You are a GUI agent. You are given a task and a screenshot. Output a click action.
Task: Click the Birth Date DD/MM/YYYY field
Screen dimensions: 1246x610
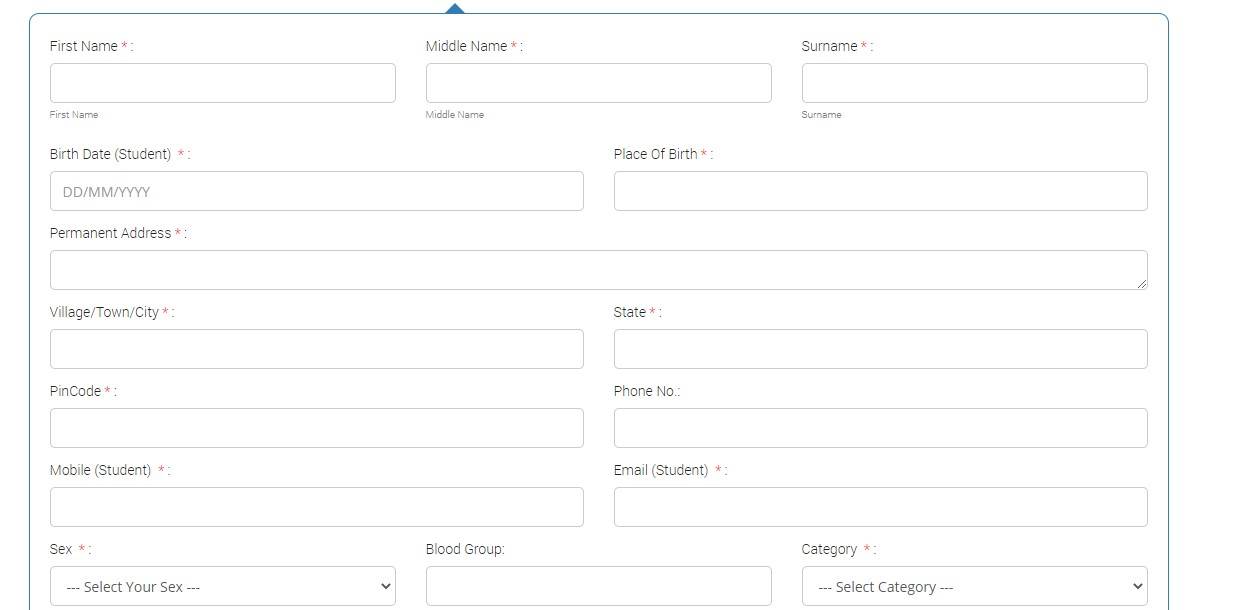point(316,191)
